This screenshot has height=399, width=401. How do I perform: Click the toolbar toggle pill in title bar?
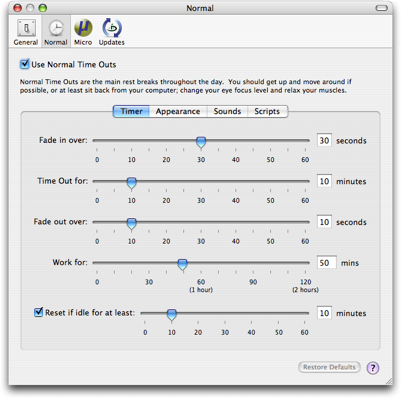[381, 8]
